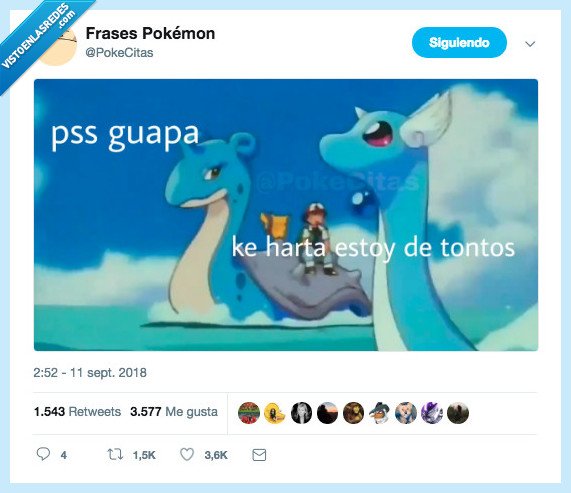This screenshot has height=493, width=571.
Task: Expand the tweet options chevron
Action: (x=530, y=44)
